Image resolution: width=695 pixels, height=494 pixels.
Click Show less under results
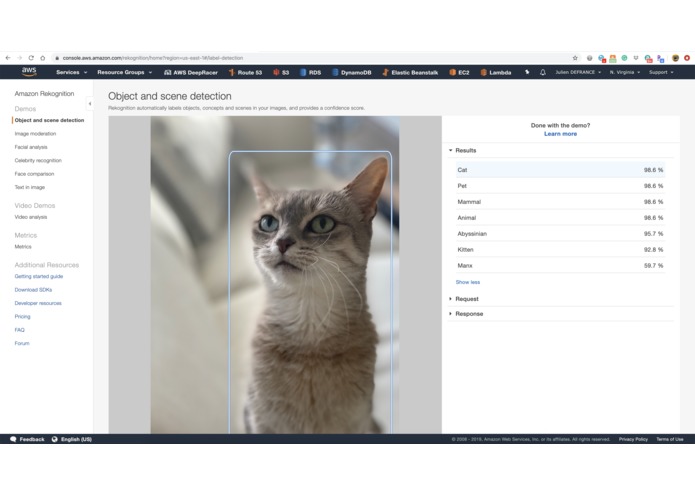(x=468, y=282)
